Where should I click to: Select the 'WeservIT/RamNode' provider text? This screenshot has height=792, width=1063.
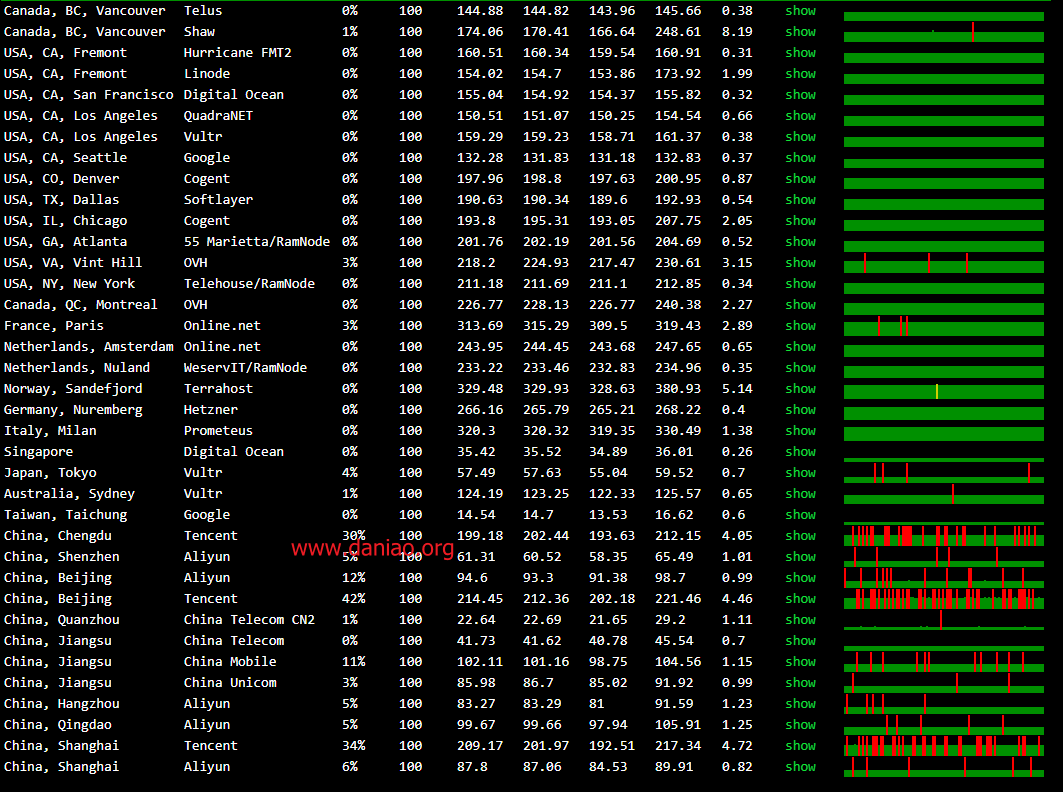[245, 368]
